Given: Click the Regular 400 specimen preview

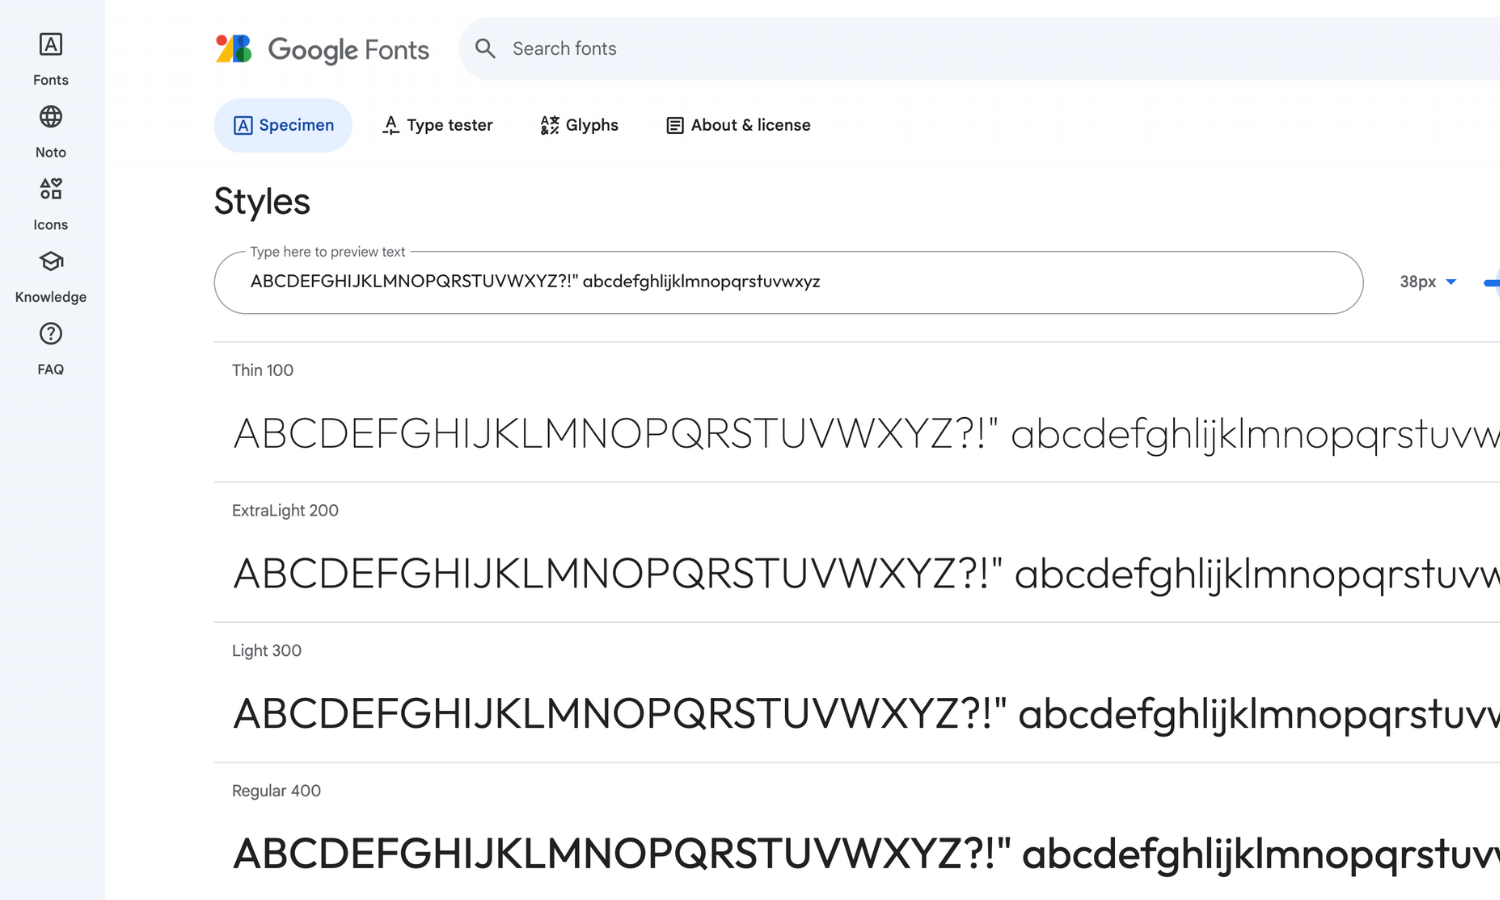Looking at the screenshot, I should pyautogui.click(x=700, y=854).
